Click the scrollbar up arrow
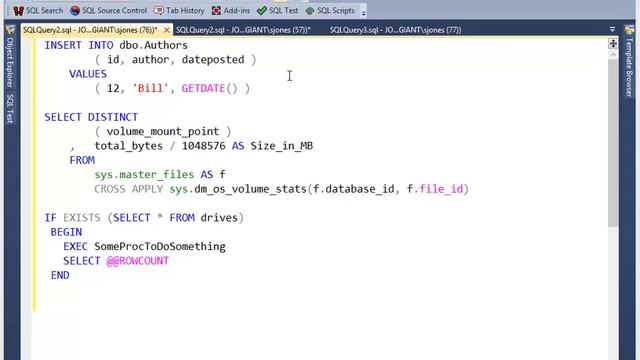640x360 pixels. click(613, 54)
